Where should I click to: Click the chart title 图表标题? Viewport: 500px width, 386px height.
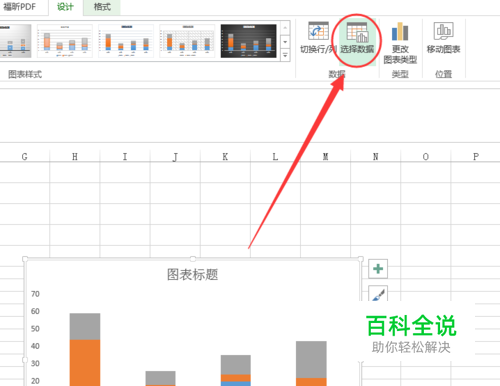[x=193, y=275]
